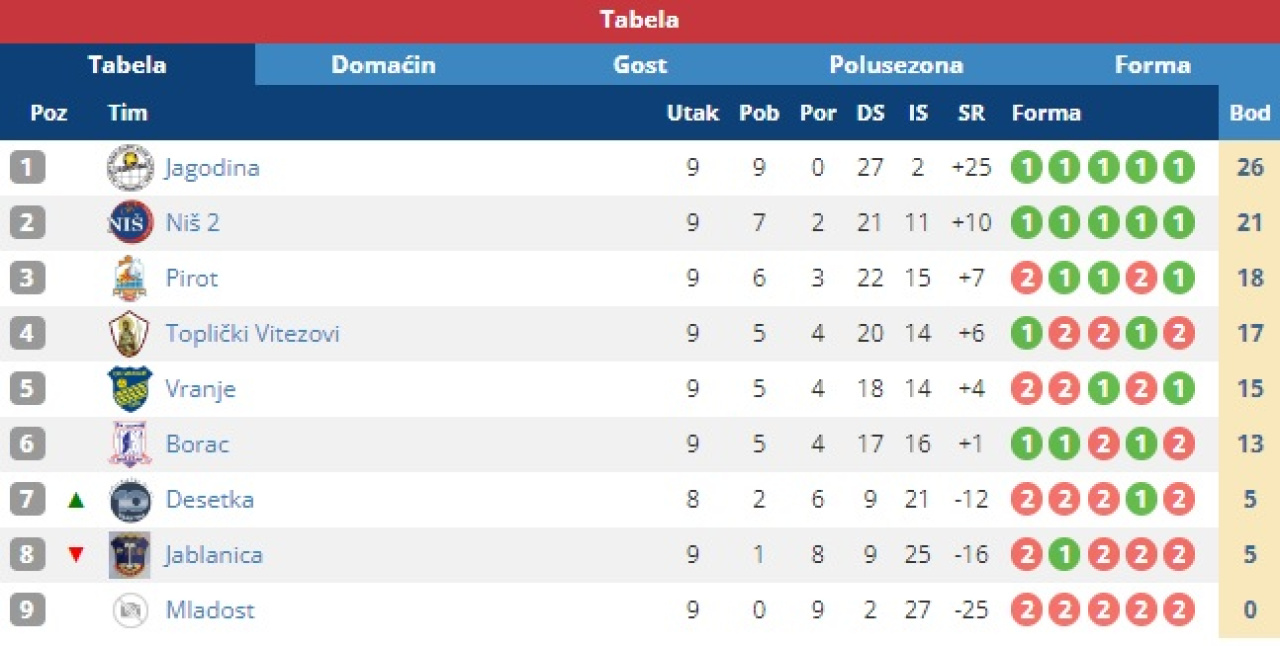Click the Jablanica club crest
This screenshot has width=1280, height=646.
coord(130,555)
